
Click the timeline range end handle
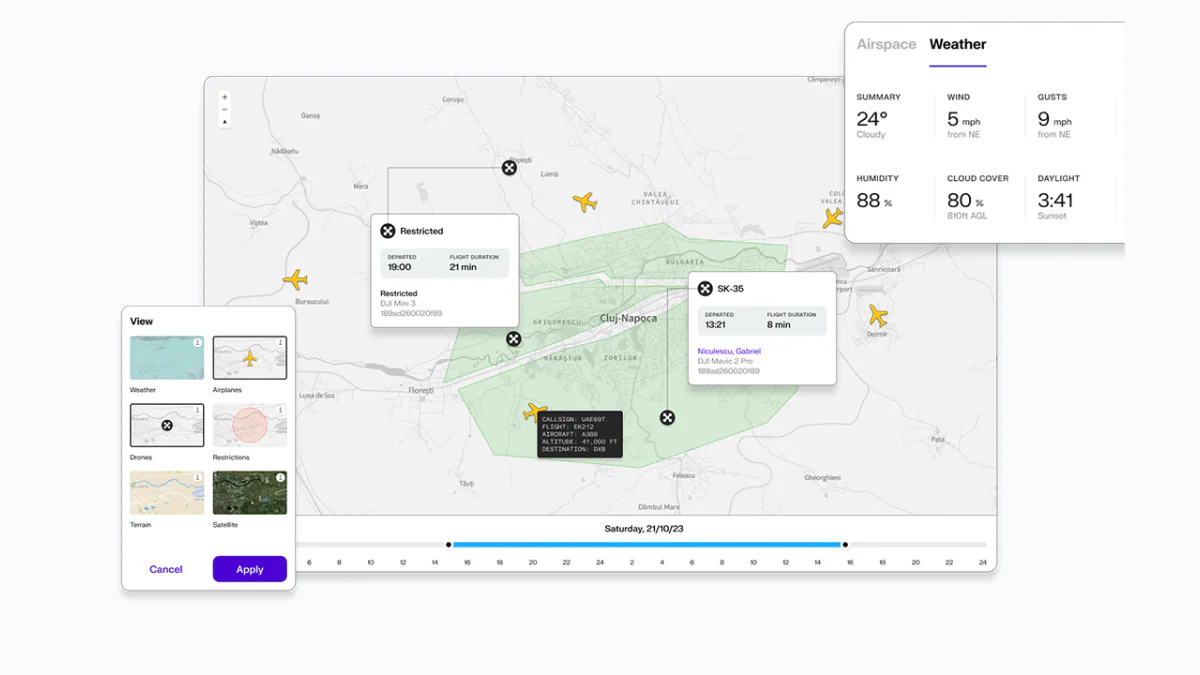pos(845,545)
